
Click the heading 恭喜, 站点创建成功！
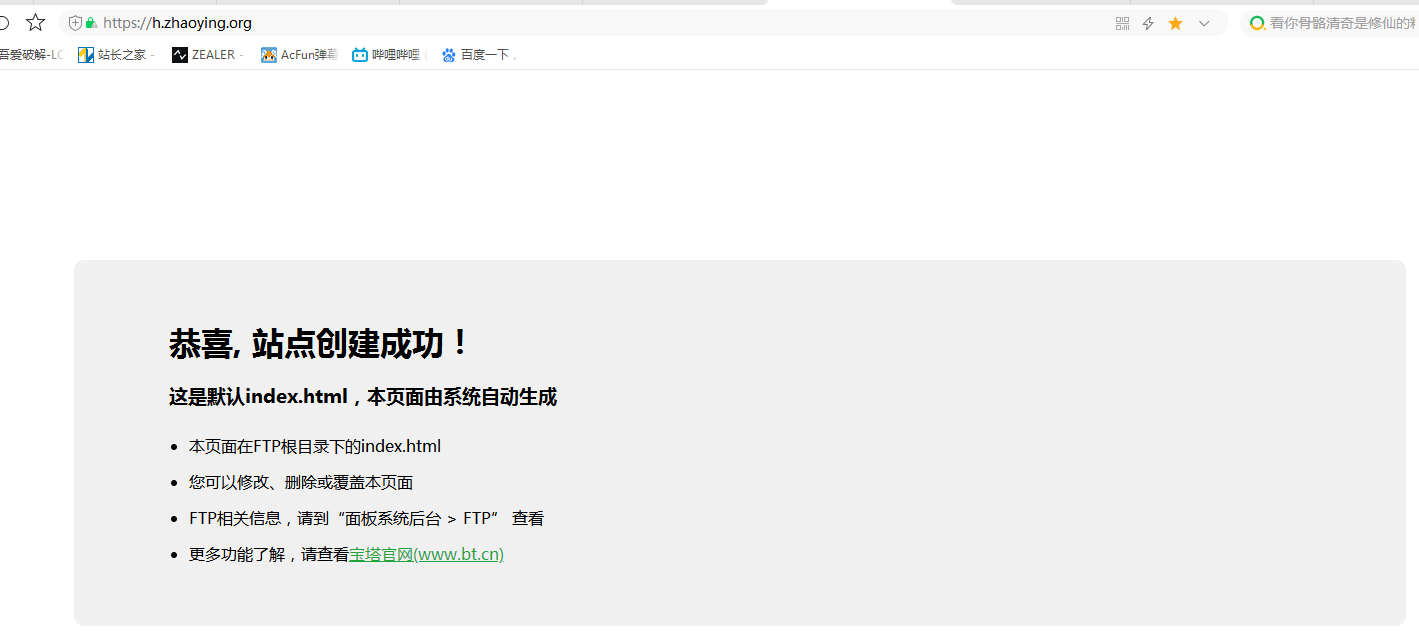click(318, 344)
